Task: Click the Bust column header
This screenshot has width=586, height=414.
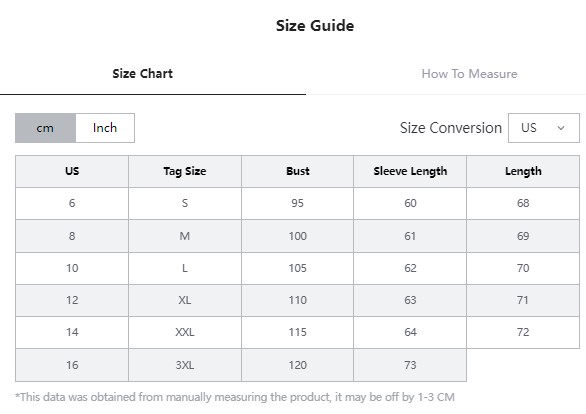Action: click(x=297, y=171)
